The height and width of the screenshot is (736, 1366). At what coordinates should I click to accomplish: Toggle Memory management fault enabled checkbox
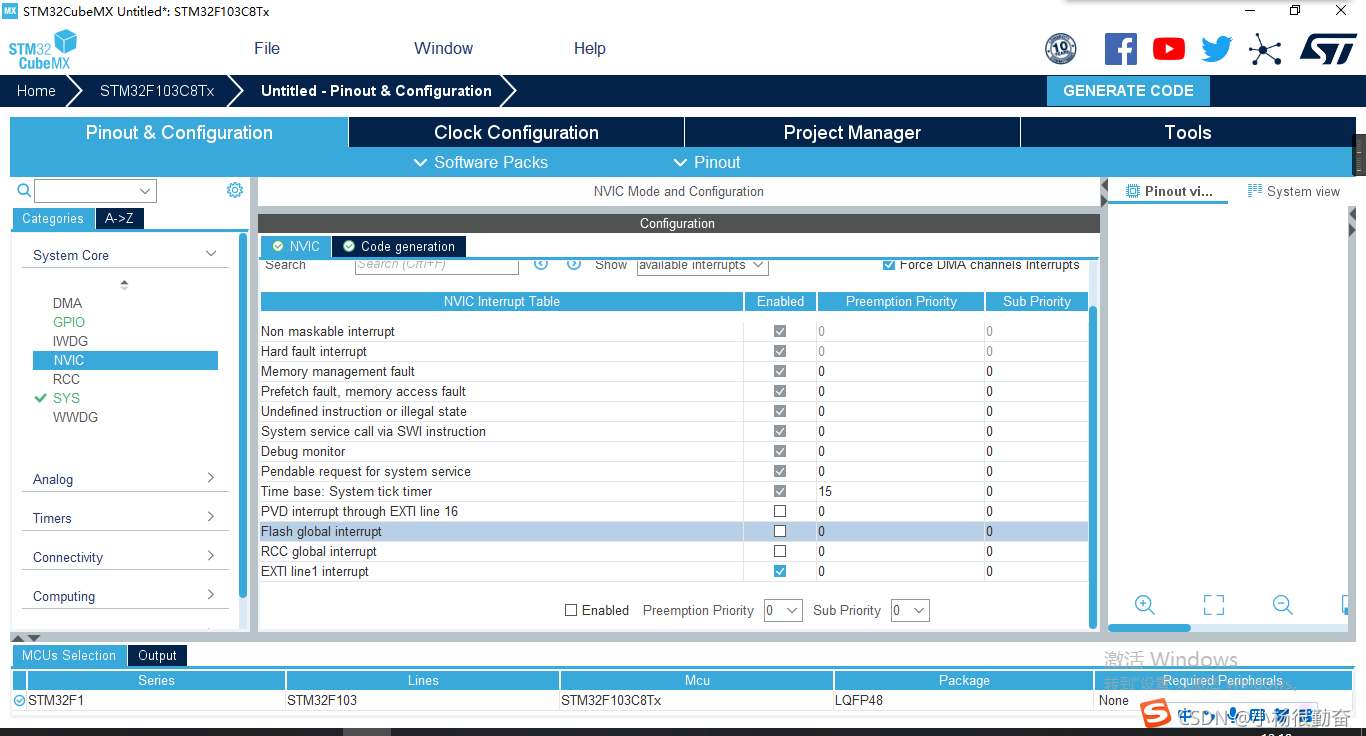780,371
